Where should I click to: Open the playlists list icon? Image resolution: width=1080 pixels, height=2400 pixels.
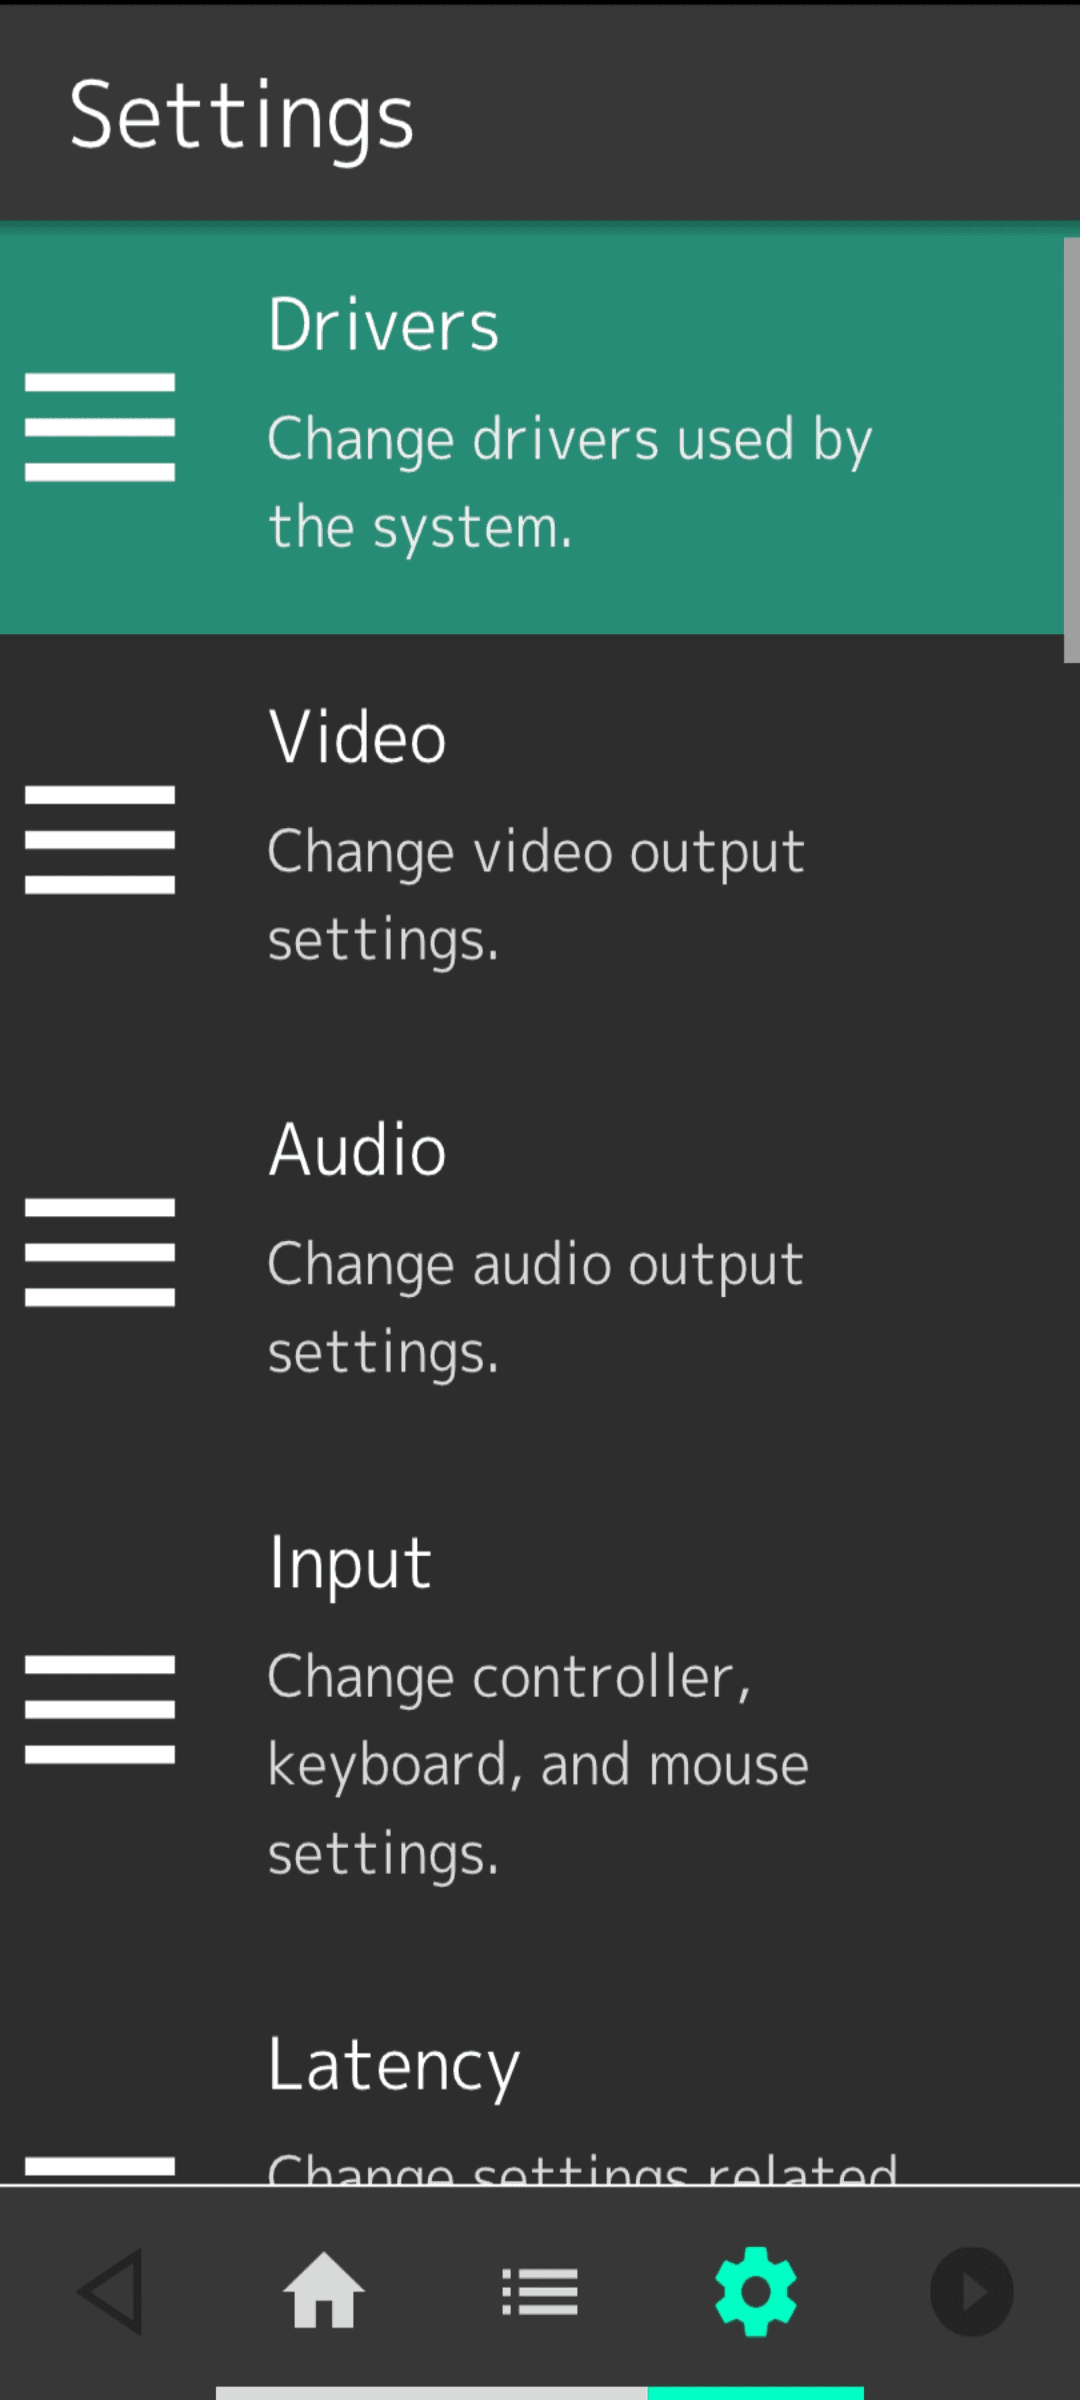click(x=540, y=2291)
